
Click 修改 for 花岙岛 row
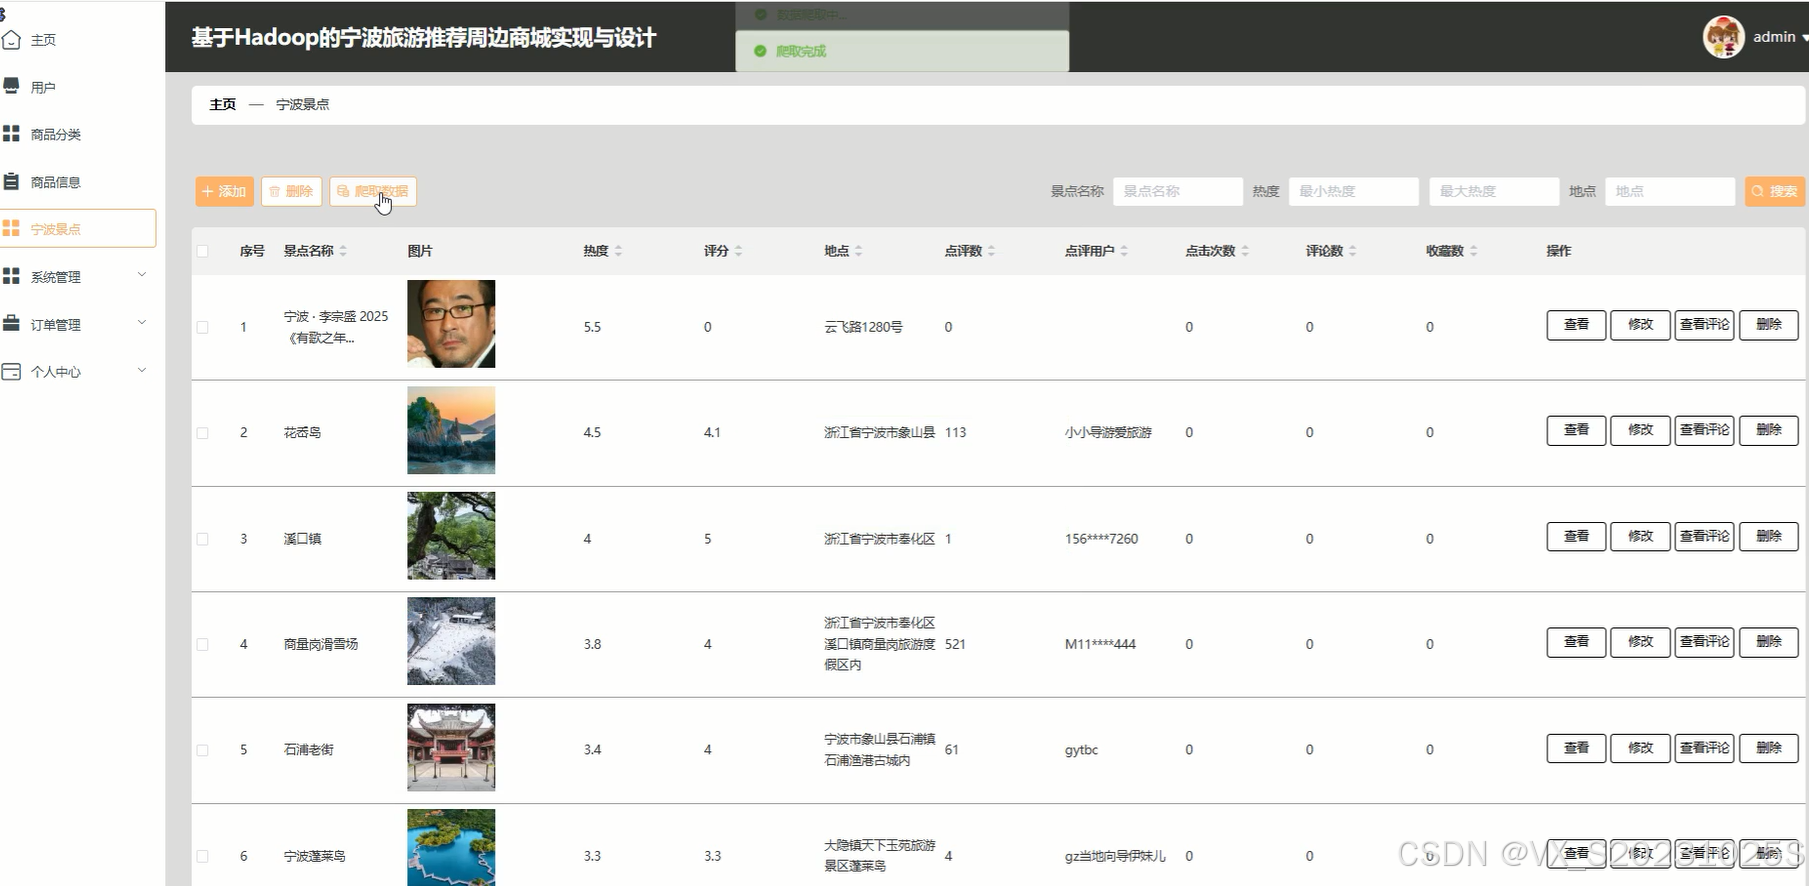(1640, 430)
